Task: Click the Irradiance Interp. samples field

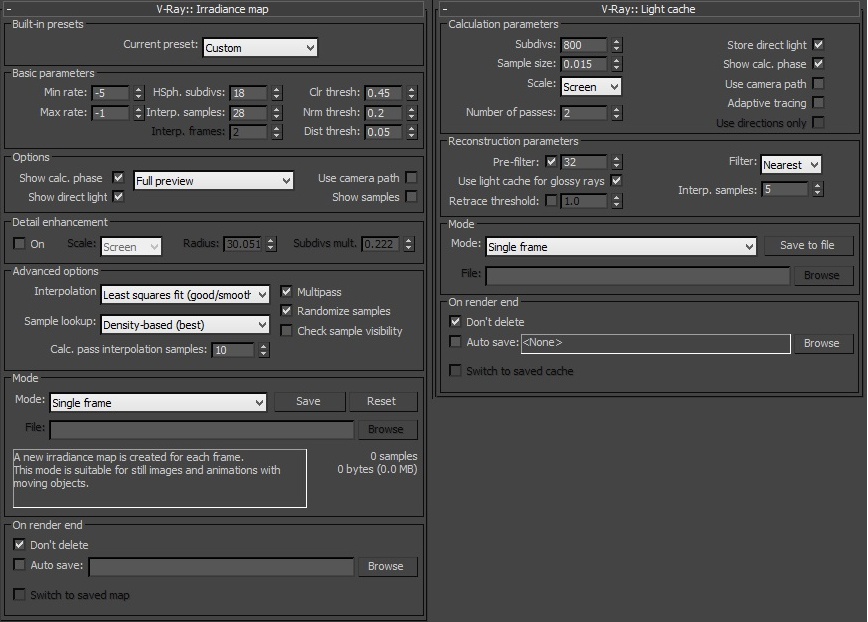Action: 249,113
